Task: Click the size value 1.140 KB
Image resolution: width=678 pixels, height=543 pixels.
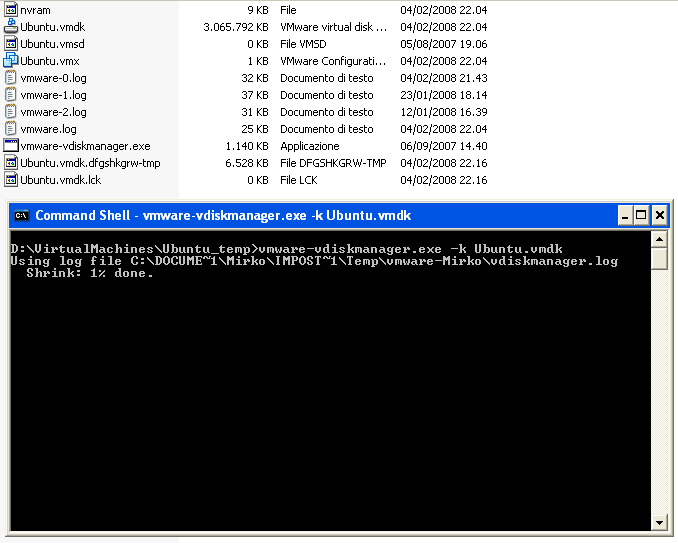Action: (247, 146)
